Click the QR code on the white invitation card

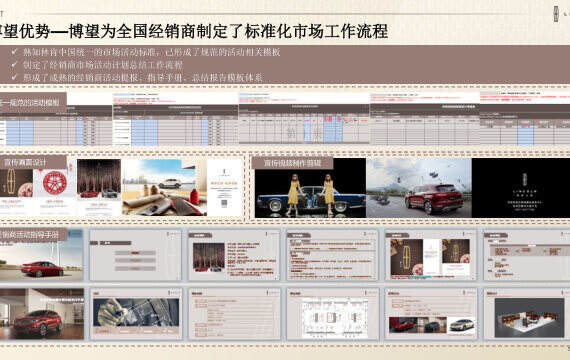tap(224, 204)
